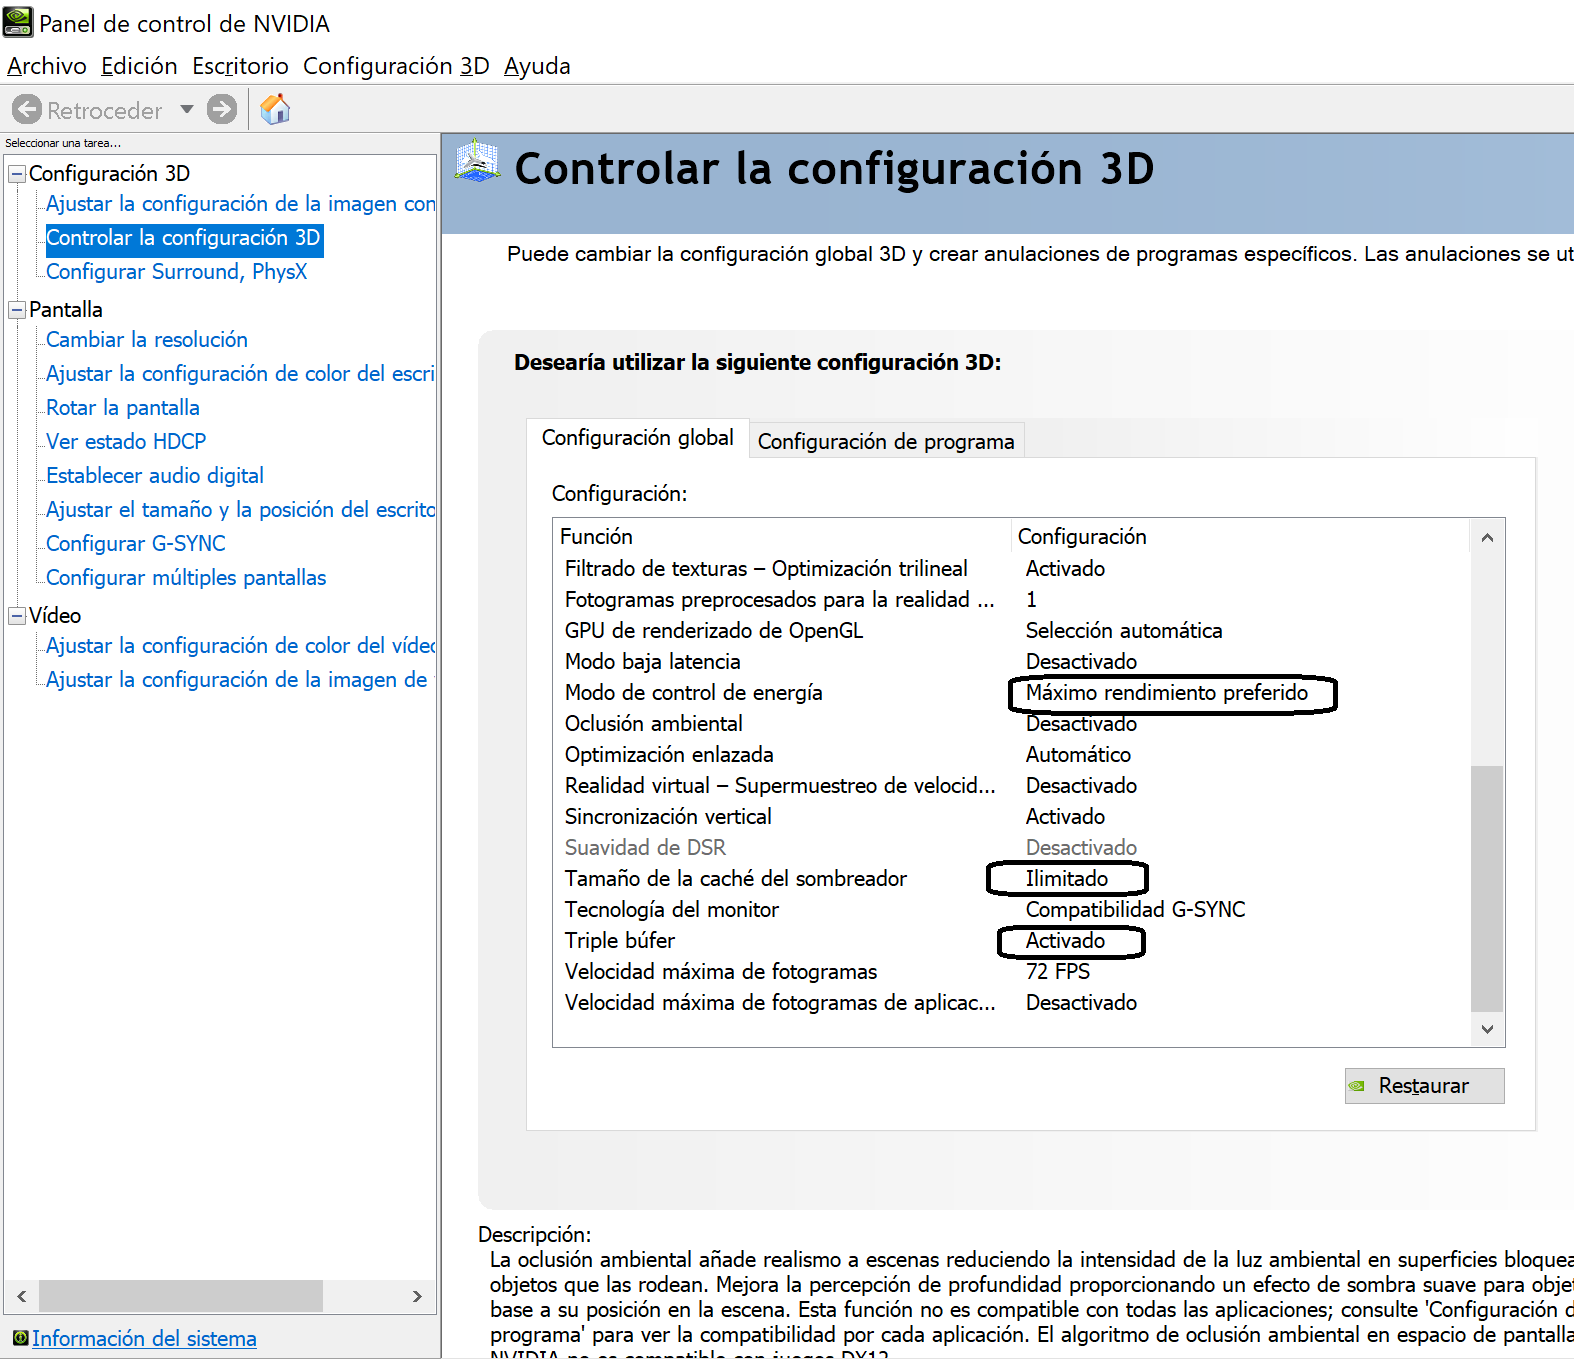The image size is (1574, 1360).
Task: Open Configurar múltiples pantallas
Action: (186, 578)
